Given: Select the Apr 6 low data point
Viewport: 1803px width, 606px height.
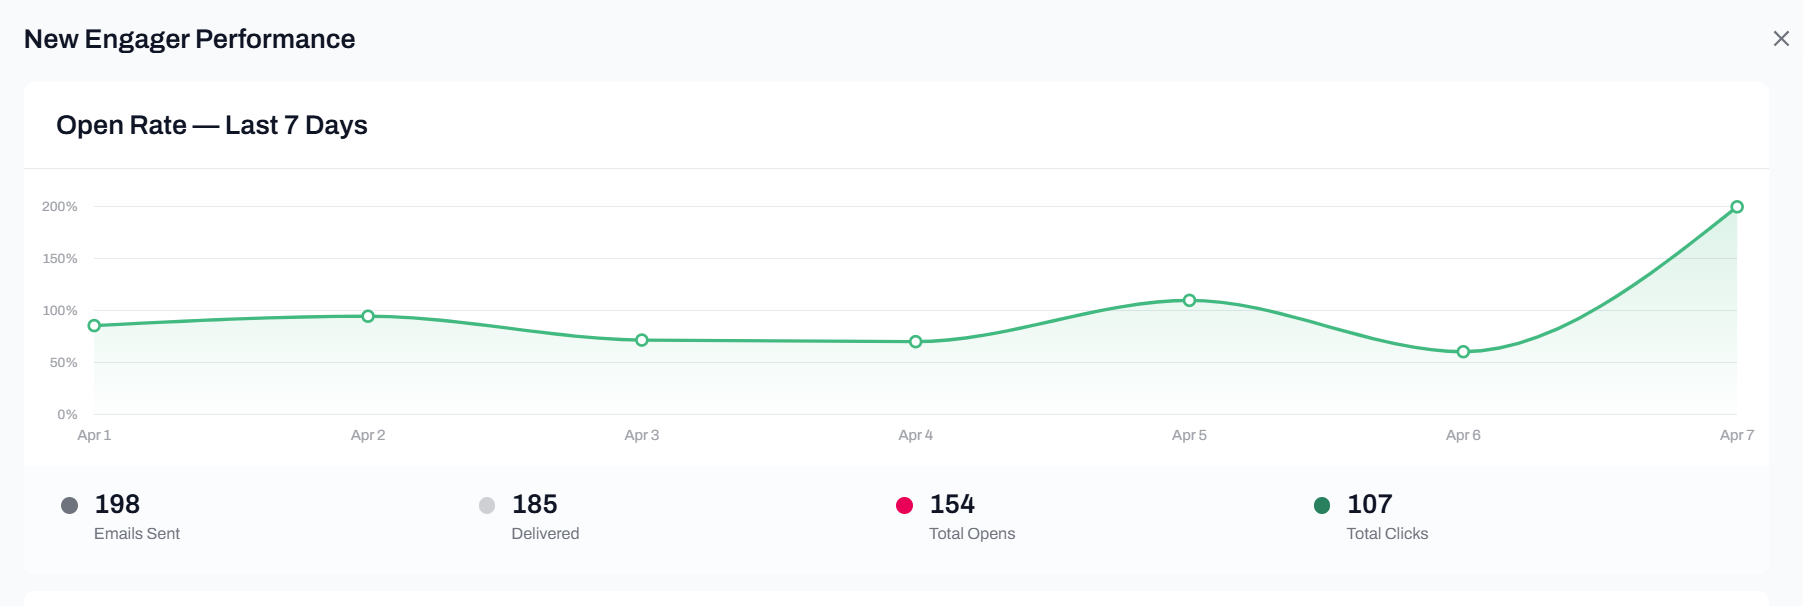Looking at the screenshot, I should [x=1463, y=352].
